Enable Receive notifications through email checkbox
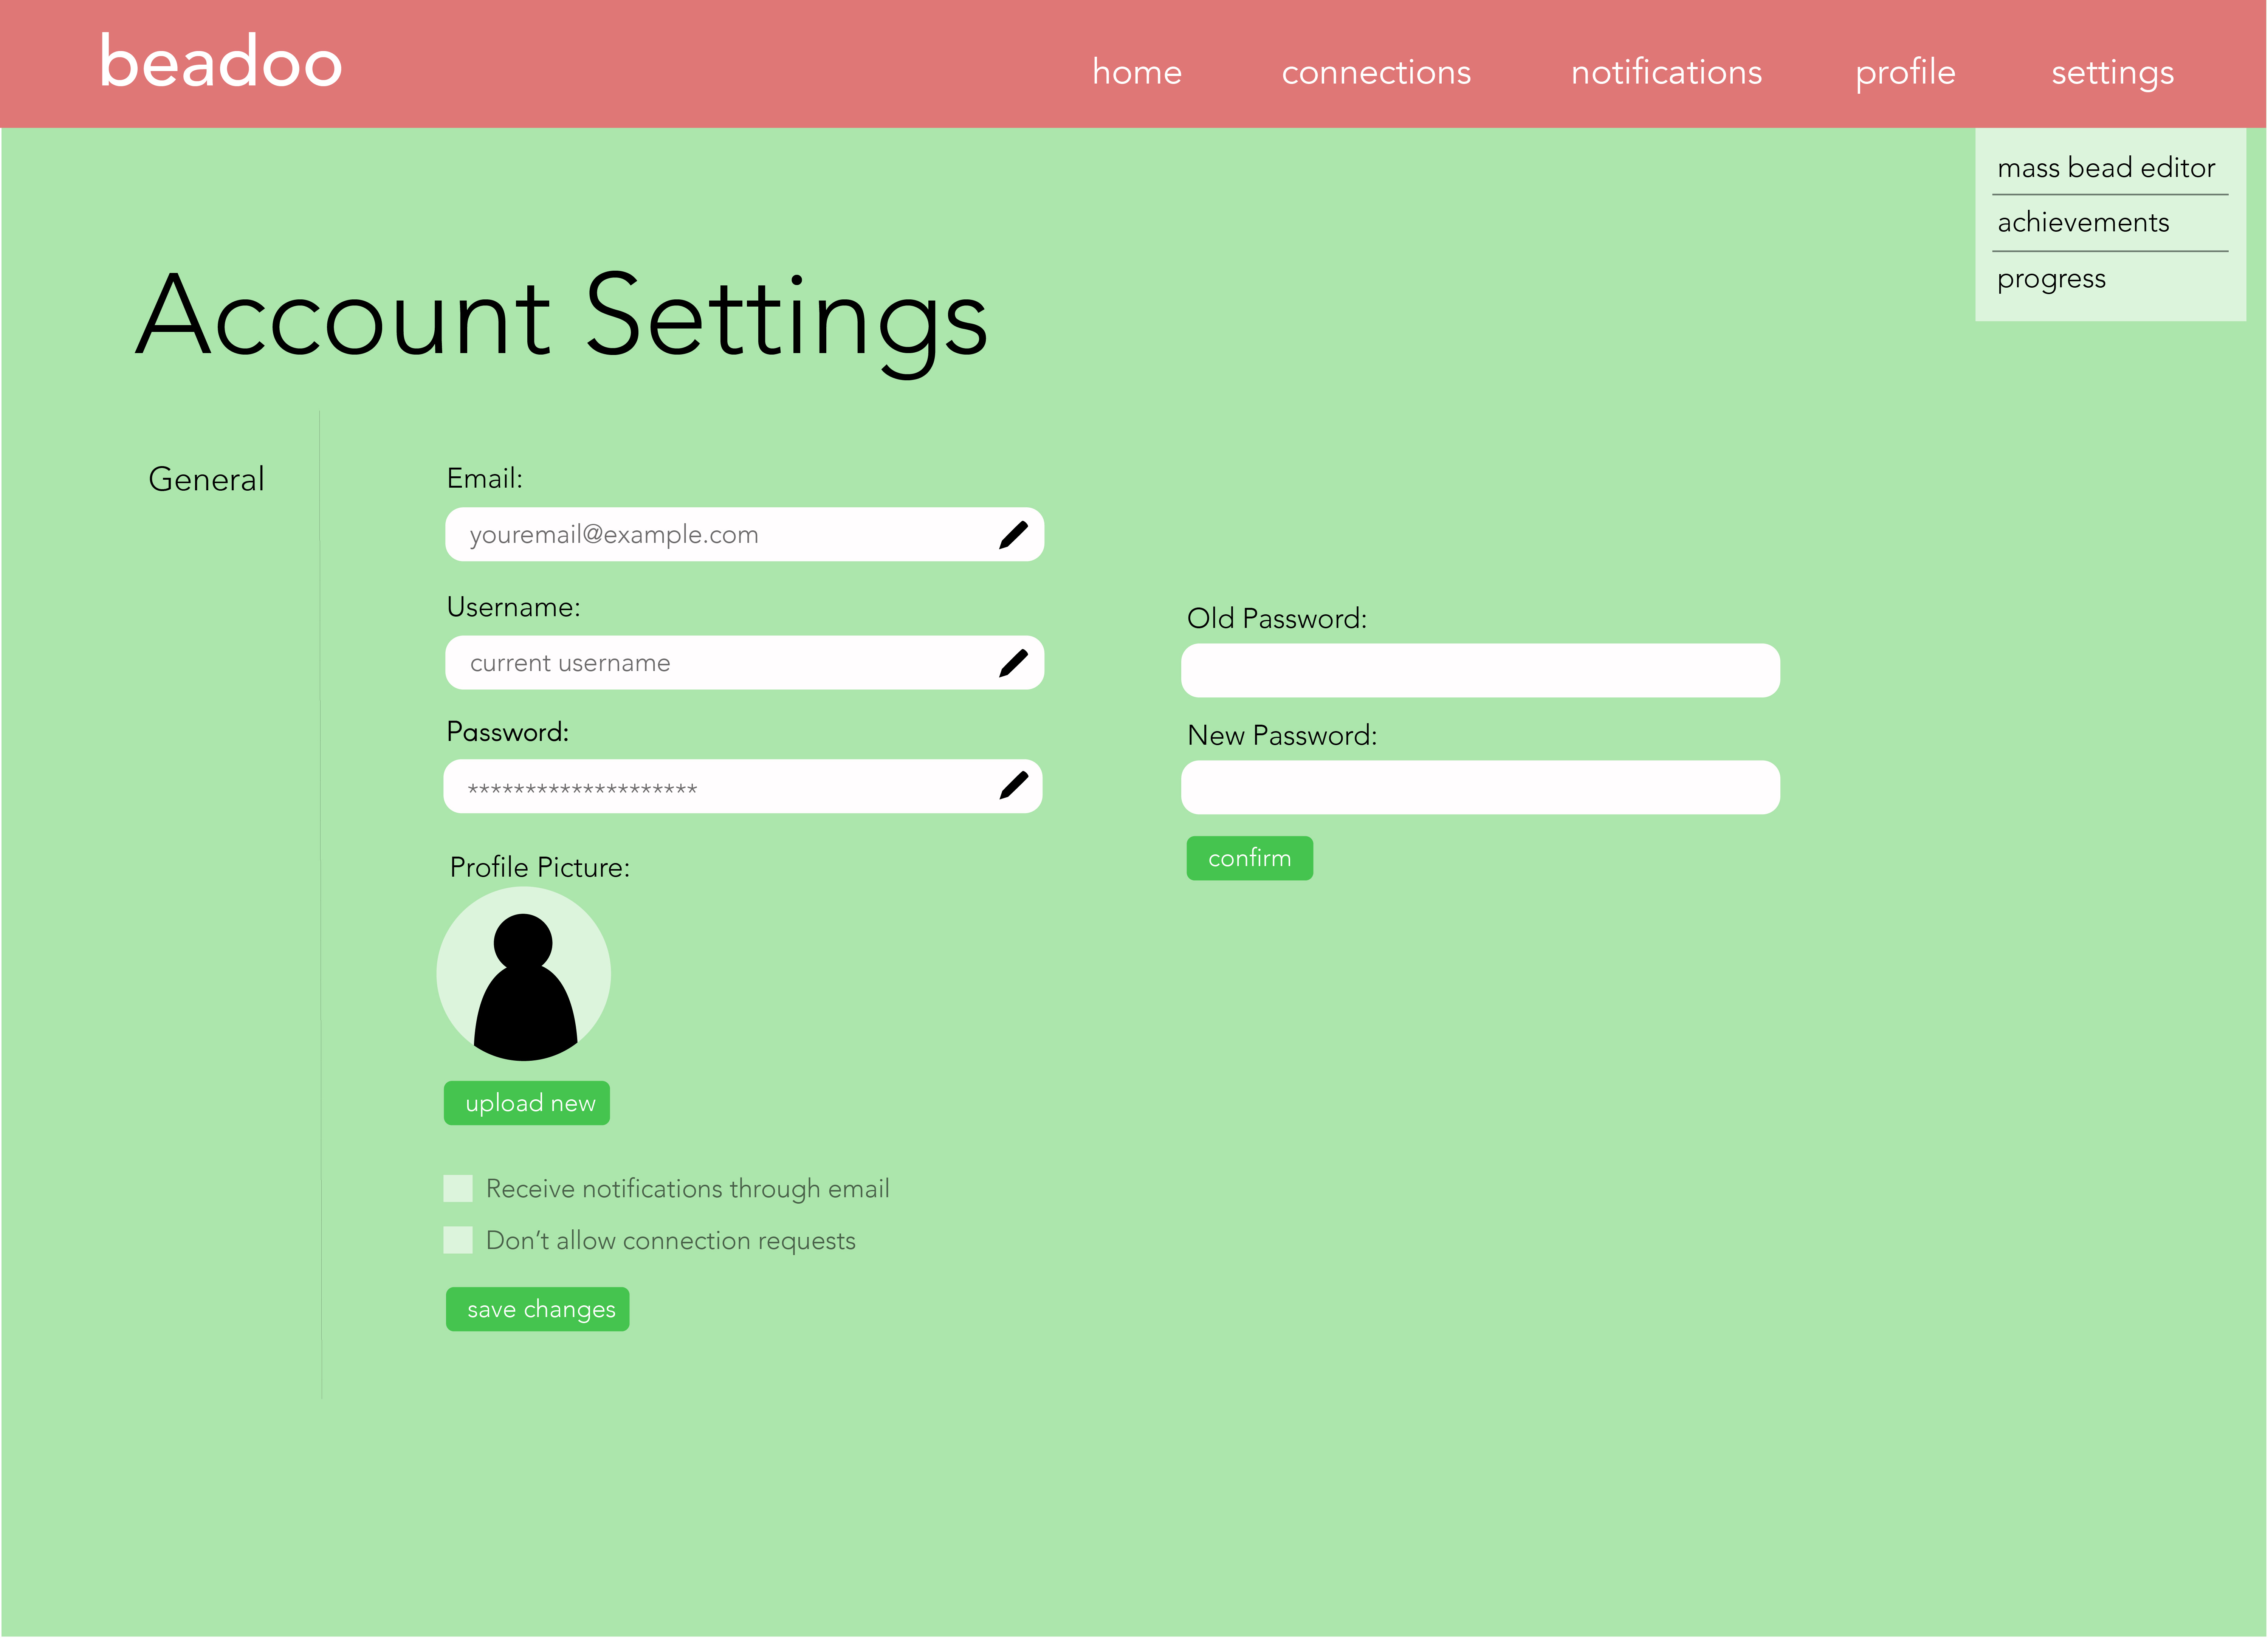This screenshot has height=1638, width=2268. 458,1188
